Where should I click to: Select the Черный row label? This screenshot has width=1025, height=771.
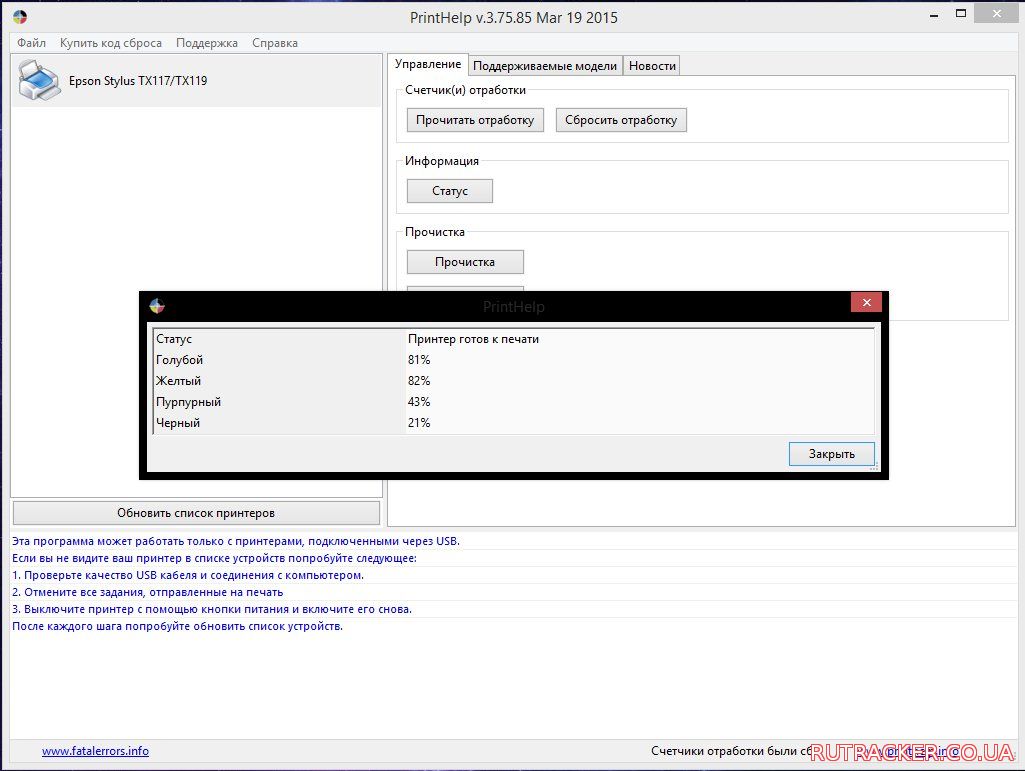click(x=178, y=422)
